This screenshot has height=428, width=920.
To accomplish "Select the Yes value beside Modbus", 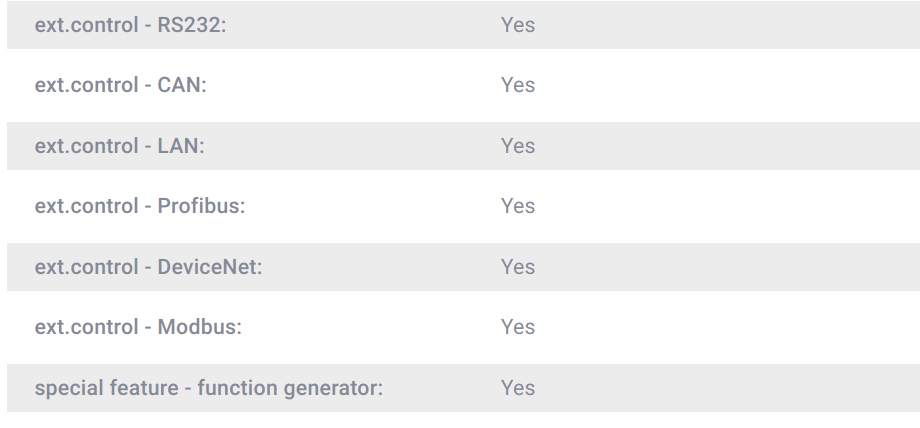I will 518,327.
